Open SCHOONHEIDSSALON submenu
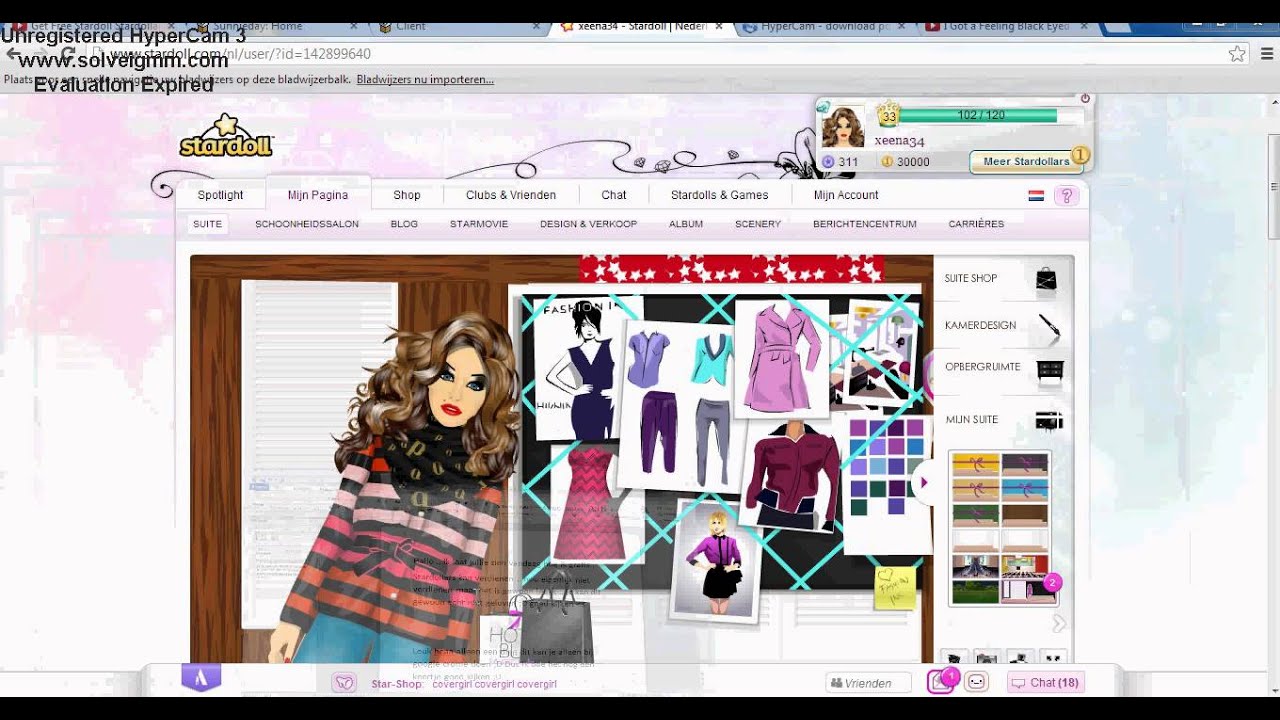 point(307,224)
